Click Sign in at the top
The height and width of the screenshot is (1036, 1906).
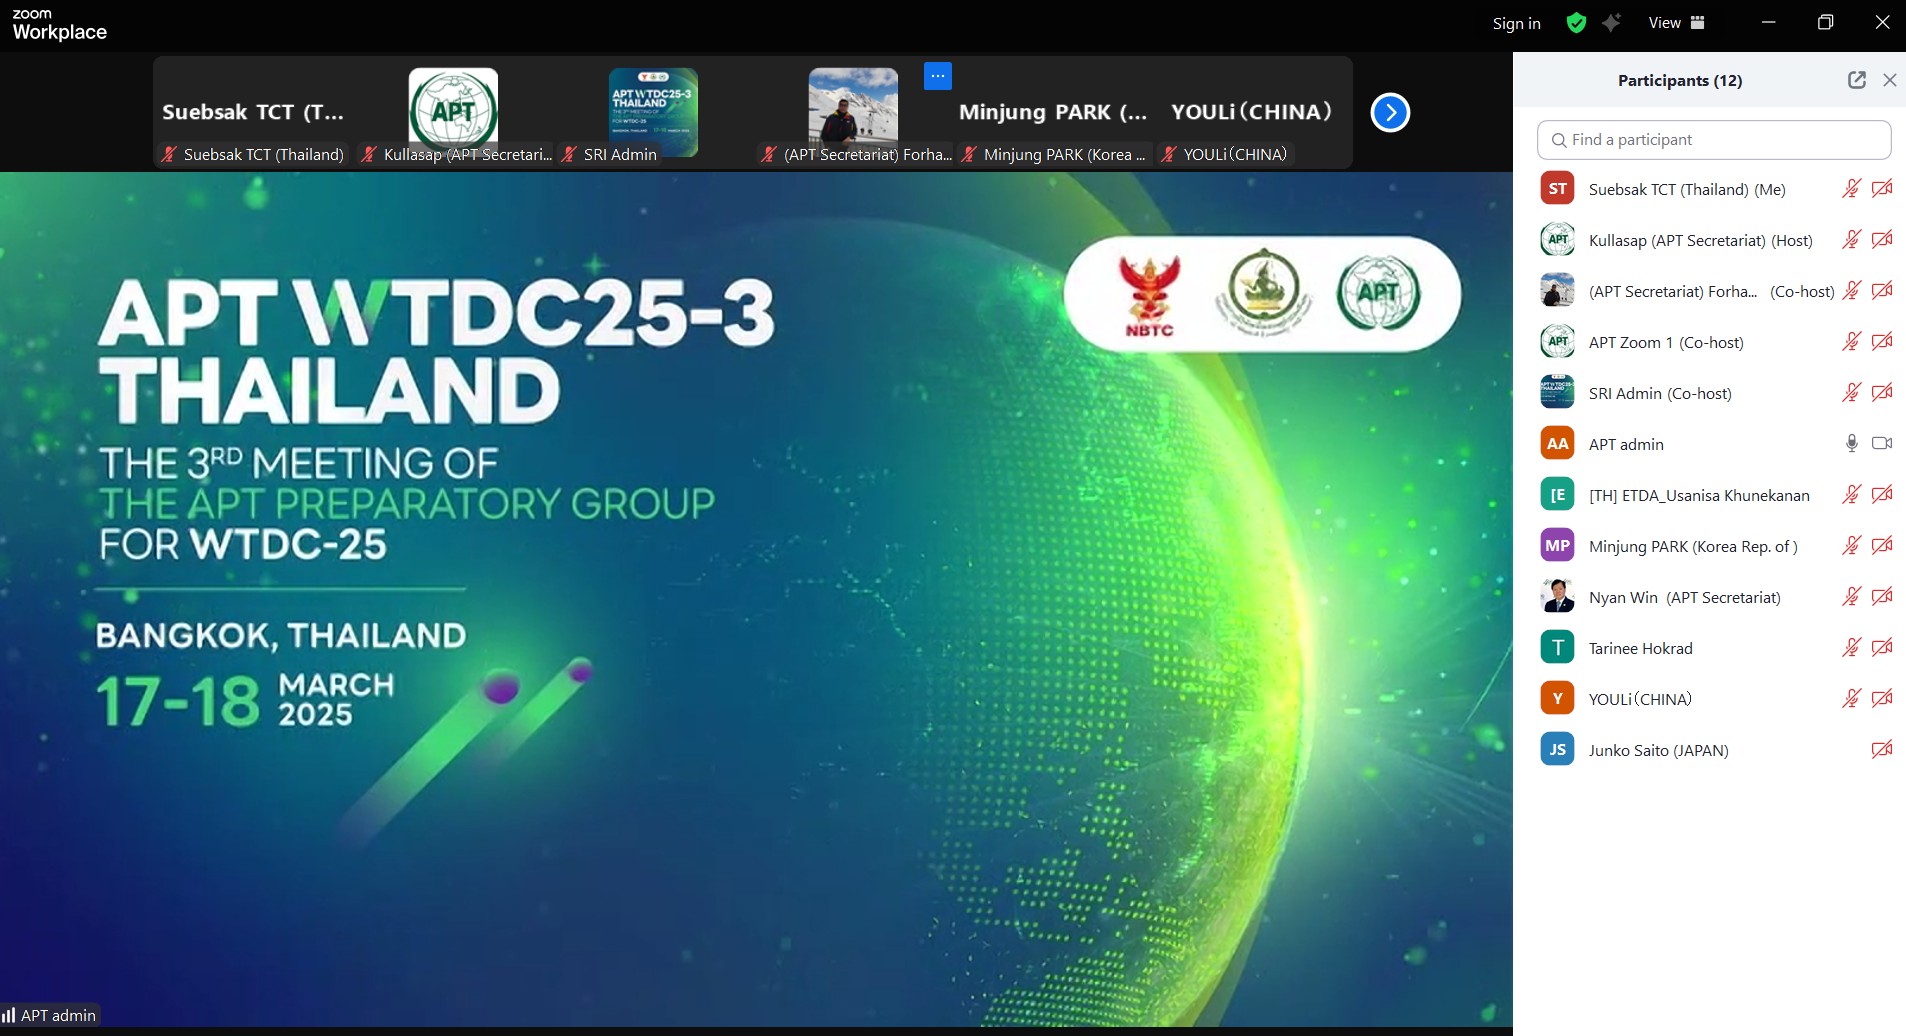pyautogui.click(x=1516, y=23)
